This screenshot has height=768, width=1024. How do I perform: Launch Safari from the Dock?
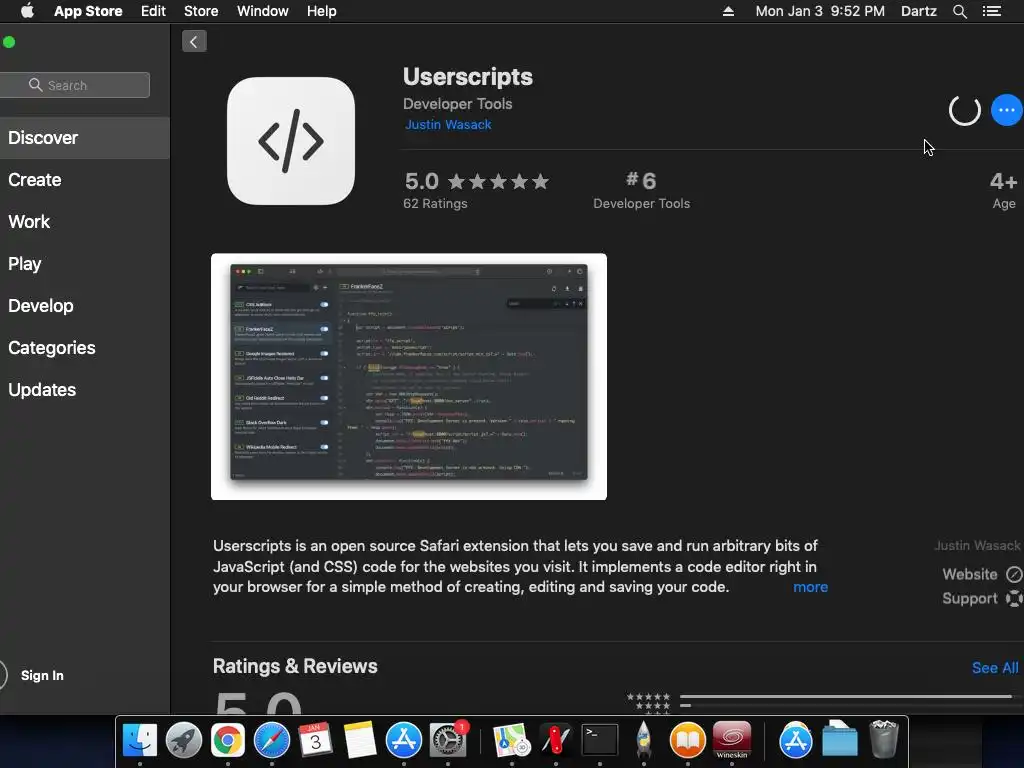272,741
